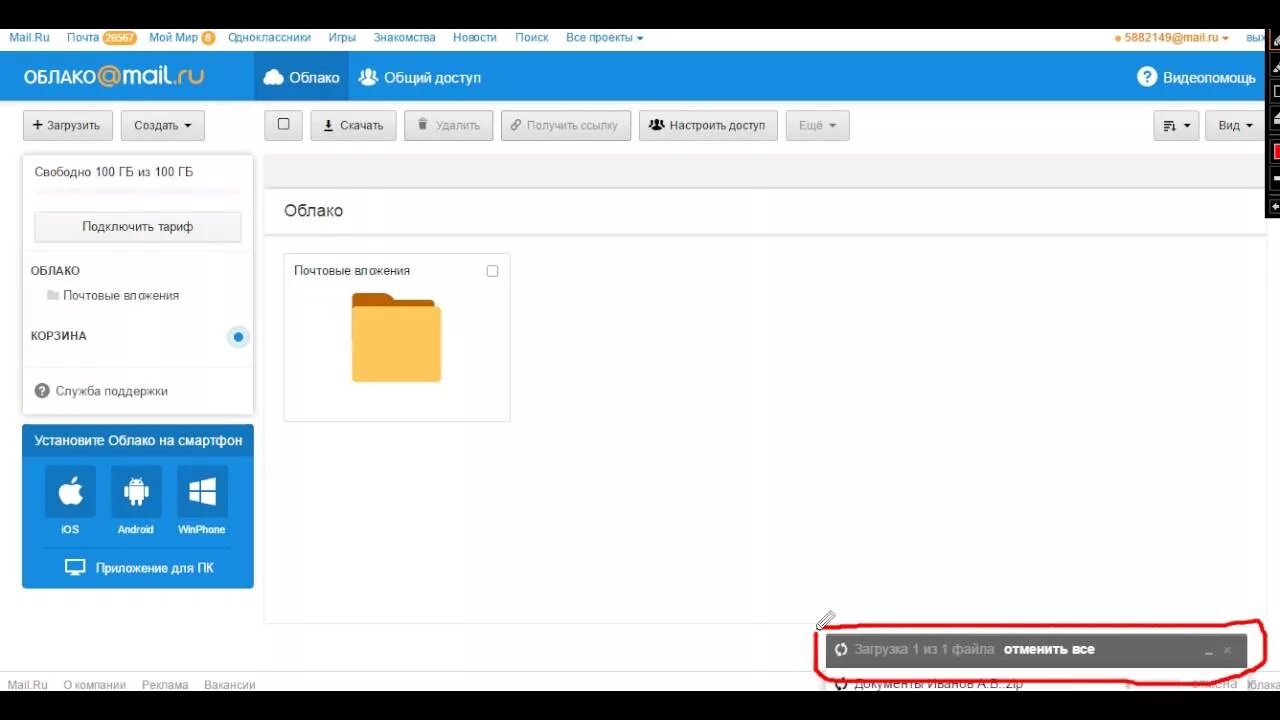
Task: Open Знакомства in top navigation
Action: pos(404,38)
